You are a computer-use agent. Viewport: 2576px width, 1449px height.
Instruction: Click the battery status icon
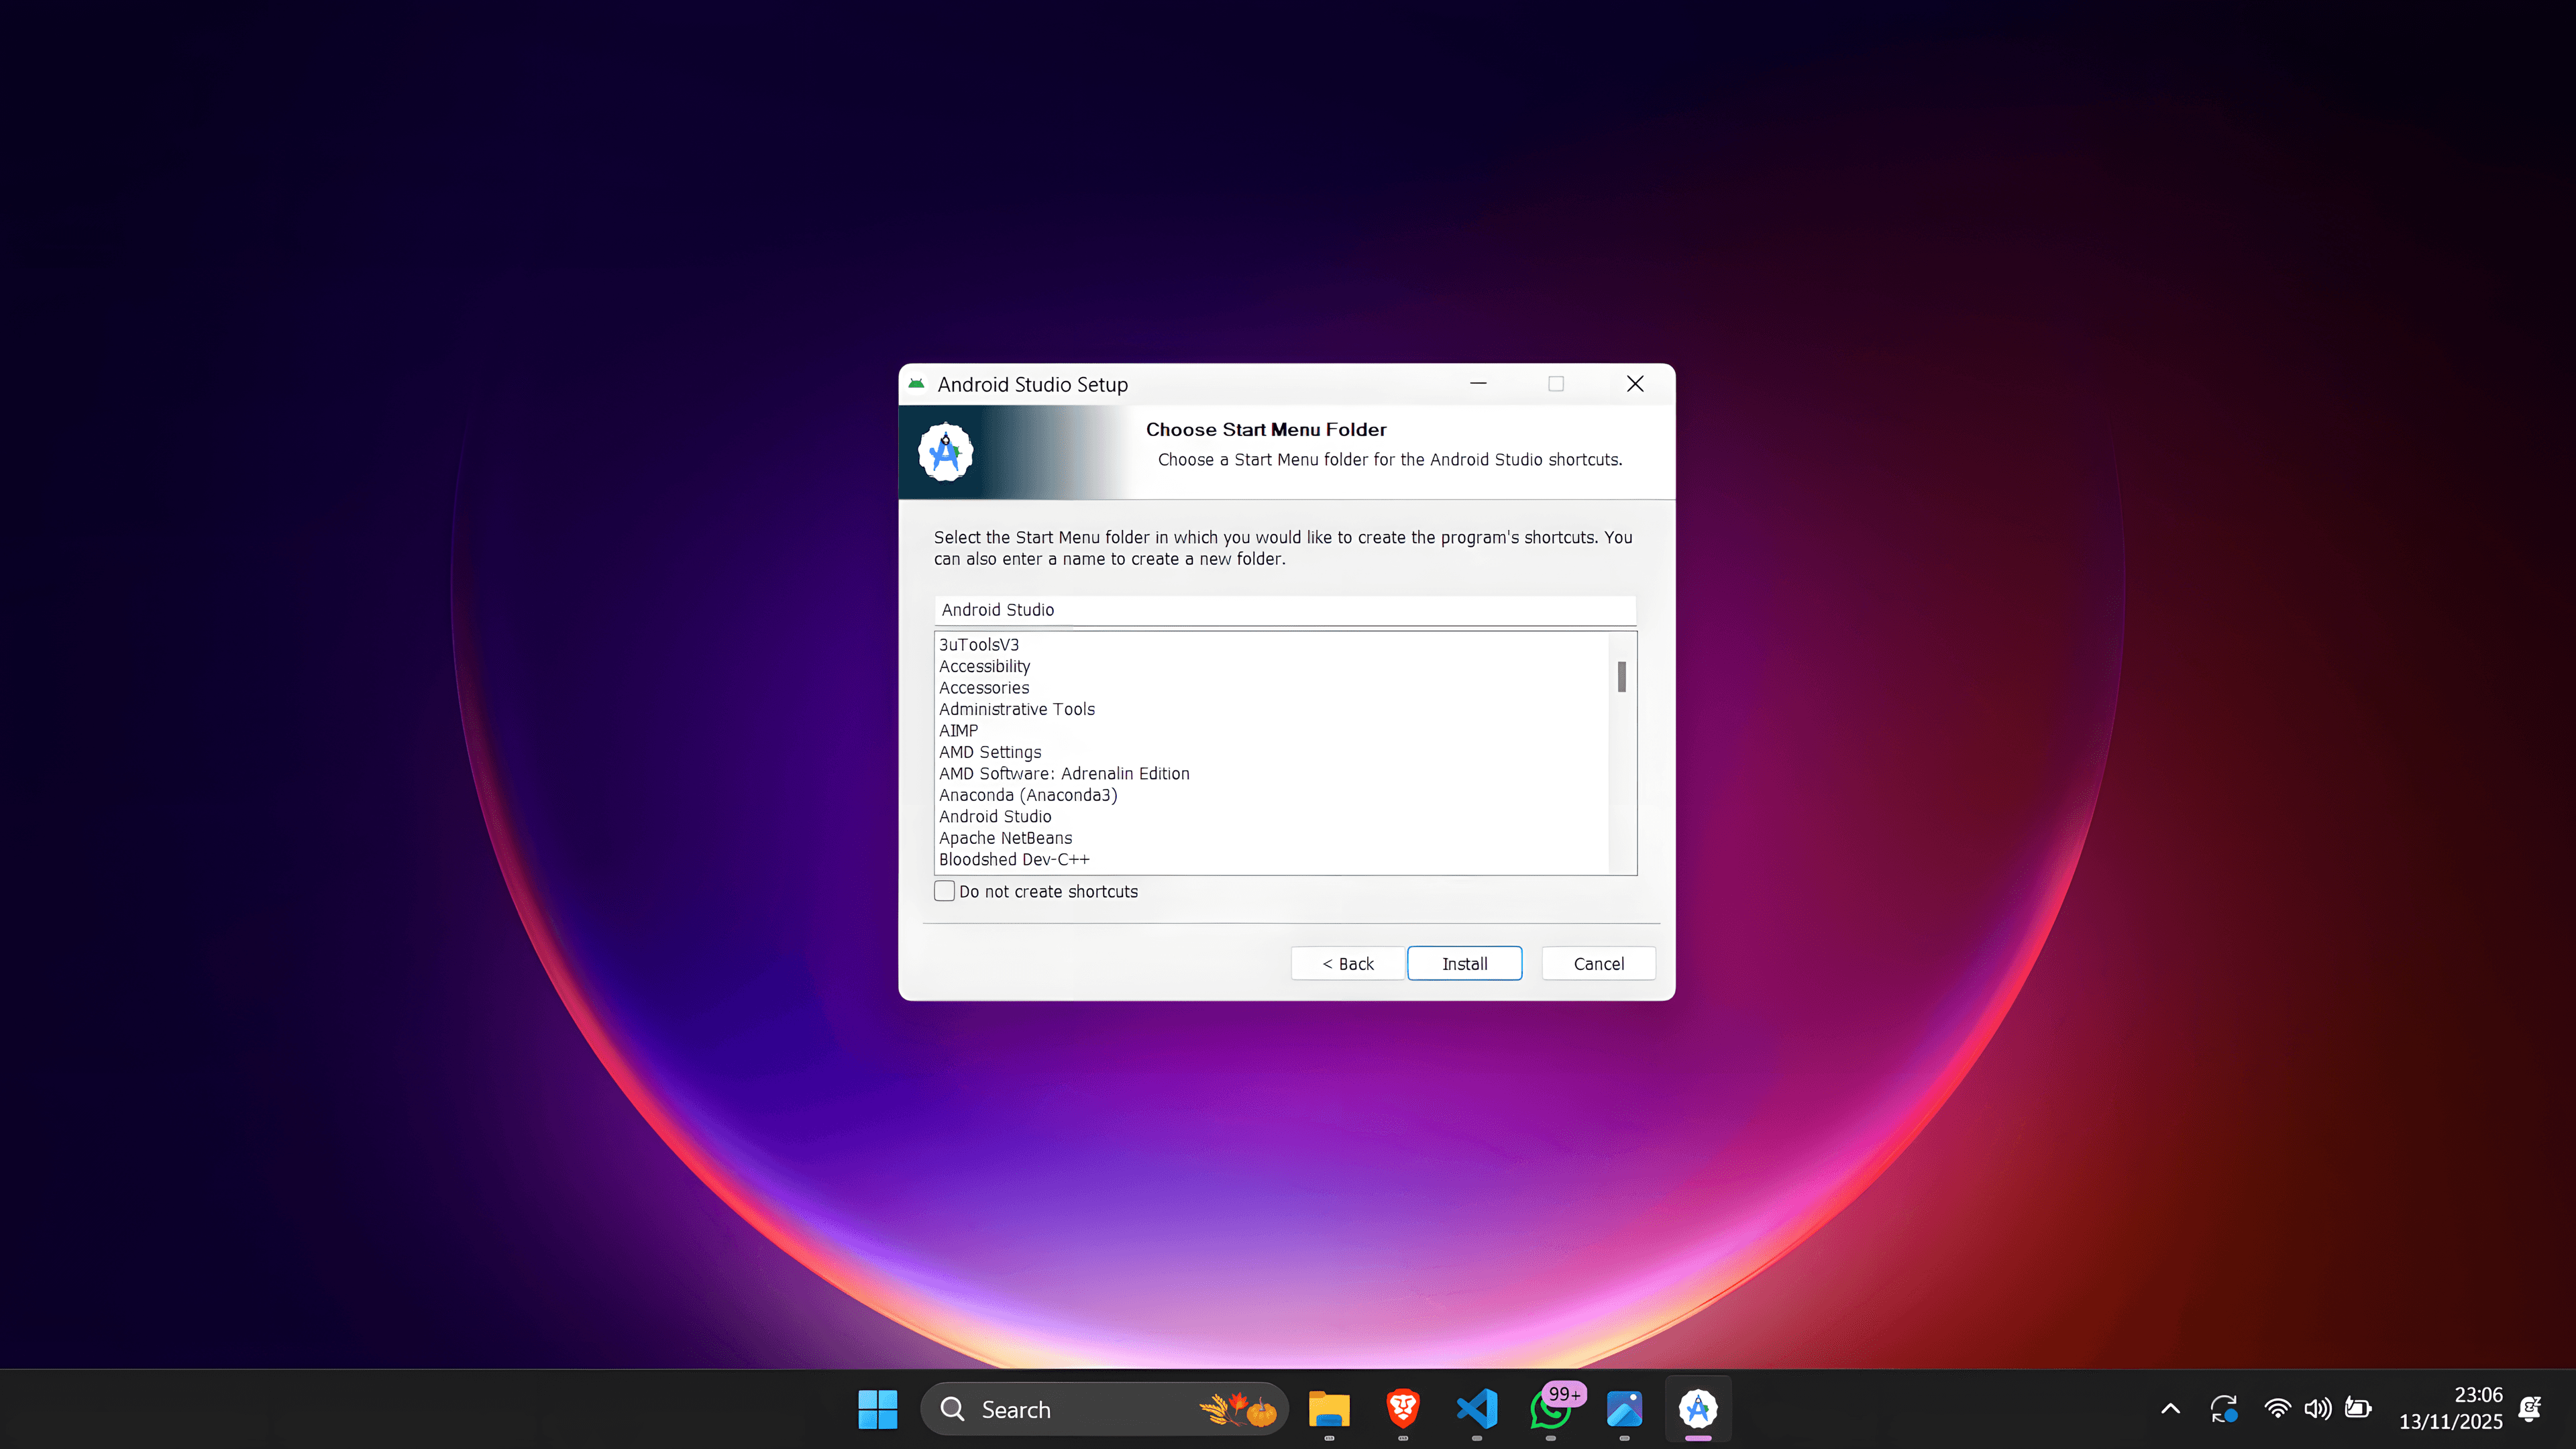[2358, 1408]
